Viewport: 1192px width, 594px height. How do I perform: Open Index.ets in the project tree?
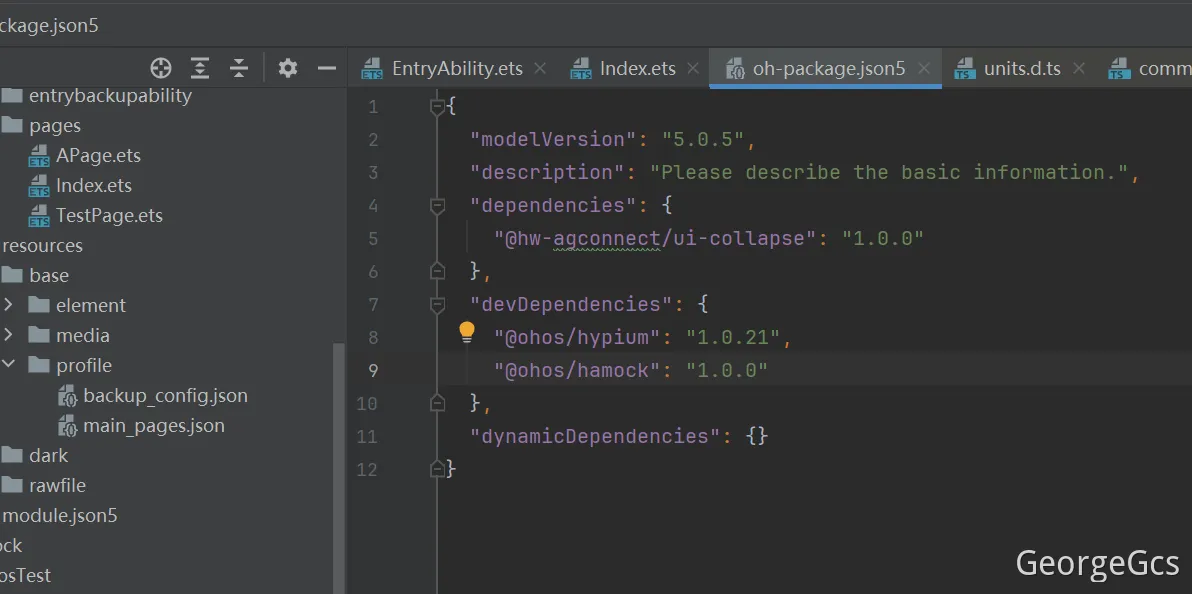point(94,186)
